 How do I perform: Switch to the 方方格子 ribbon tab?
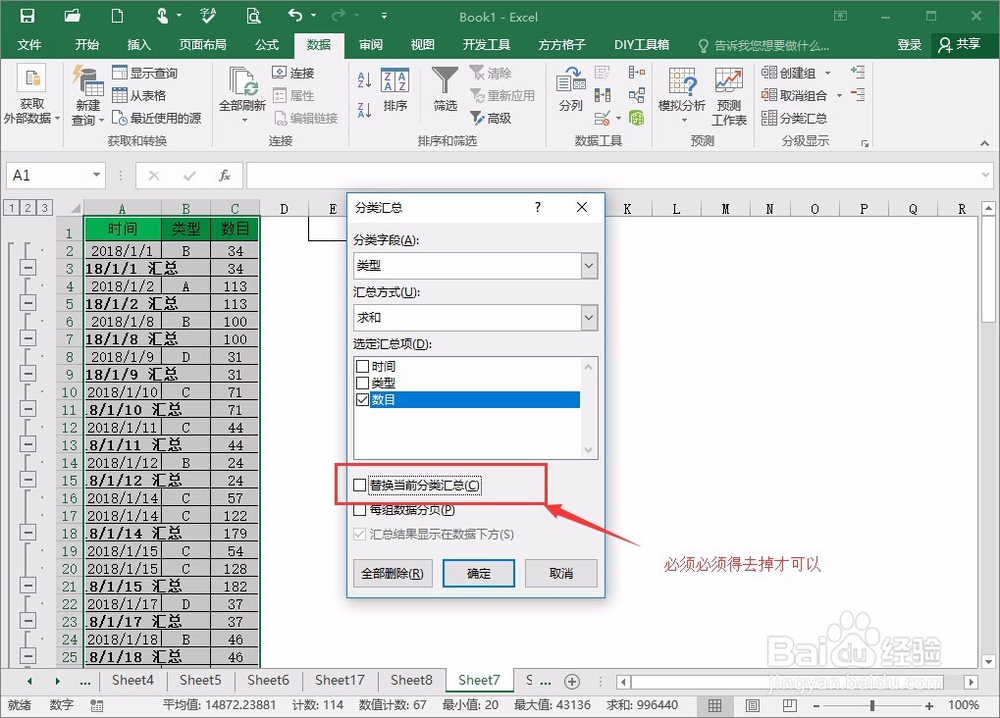point(561,45)
